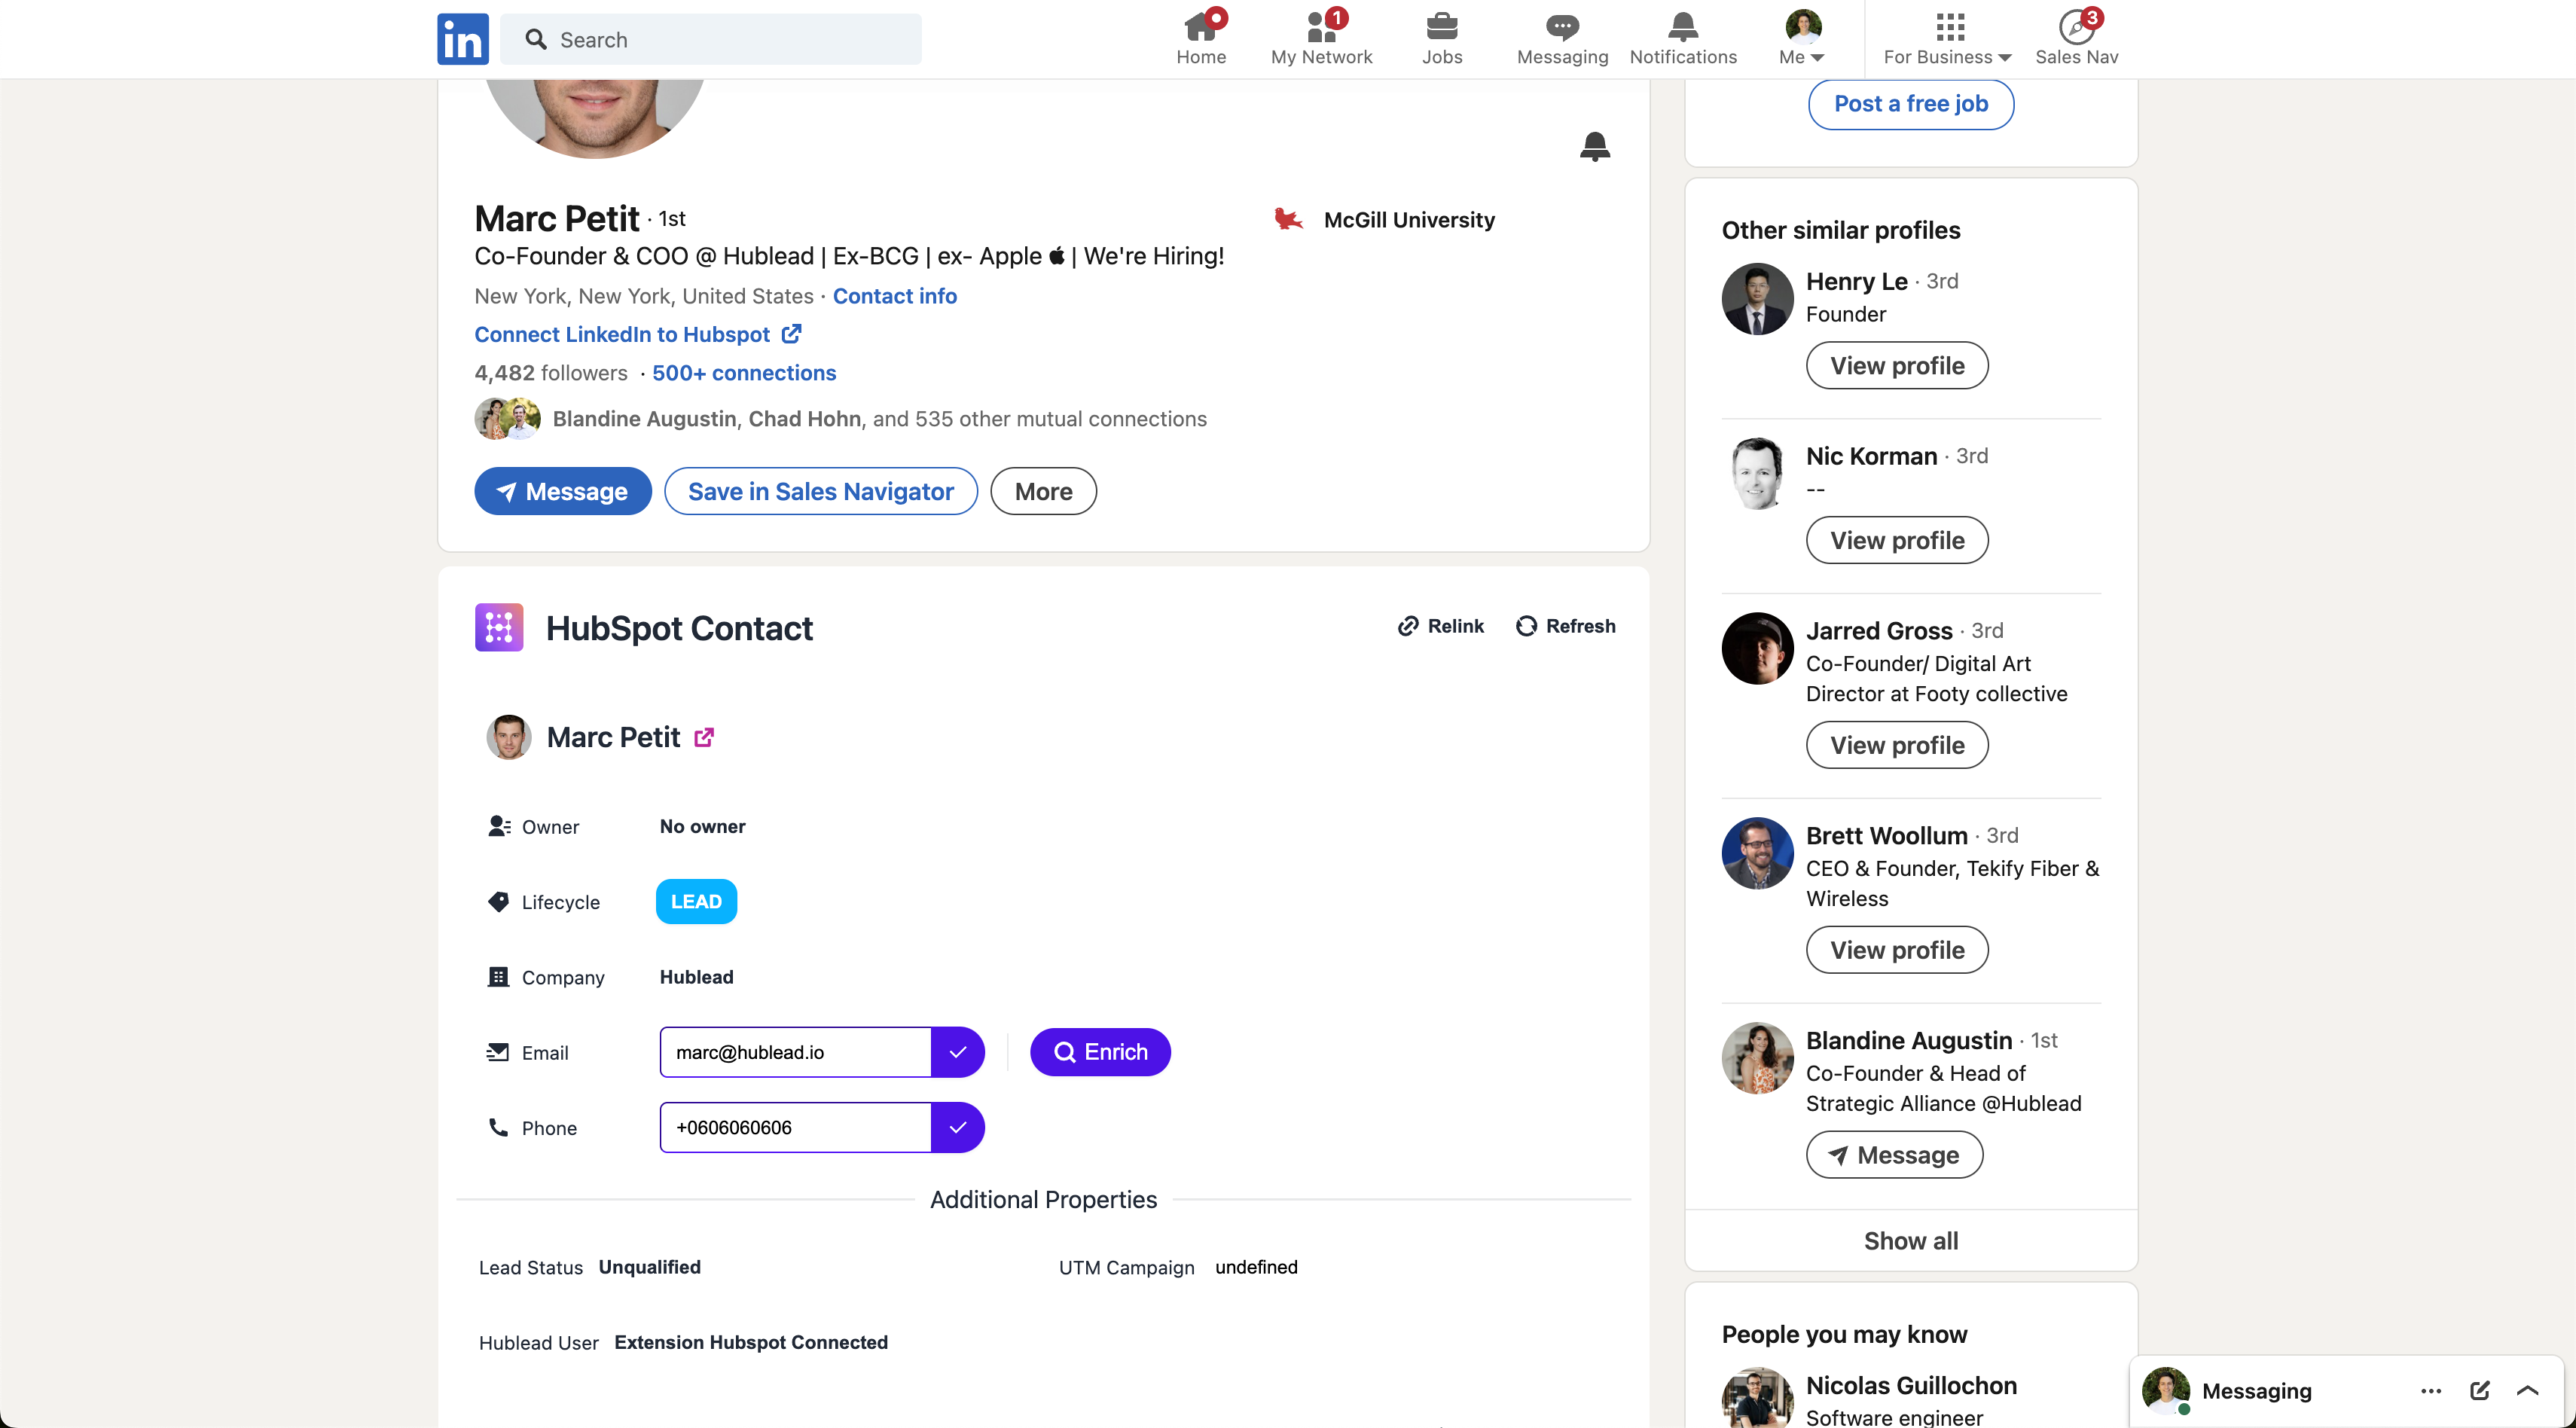Open the Jobs tab

[x=1441, y=39]
